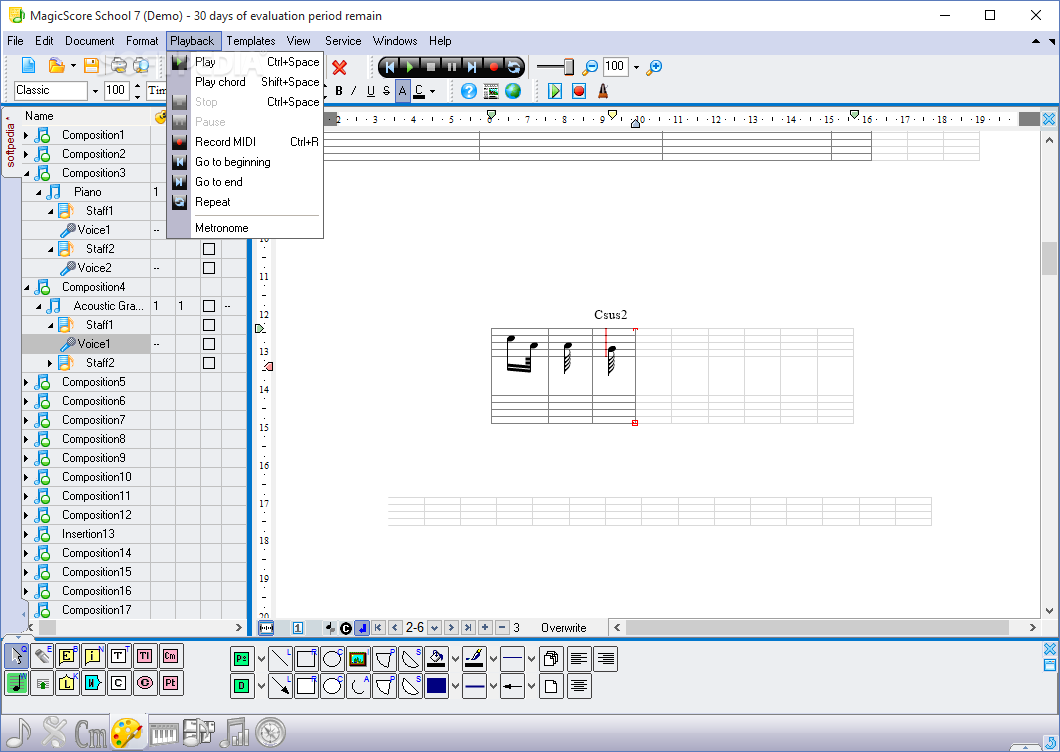This screenshot has width=1060, height=752.
Task: Select the arrow pointer tool
Action: (16, 656)
